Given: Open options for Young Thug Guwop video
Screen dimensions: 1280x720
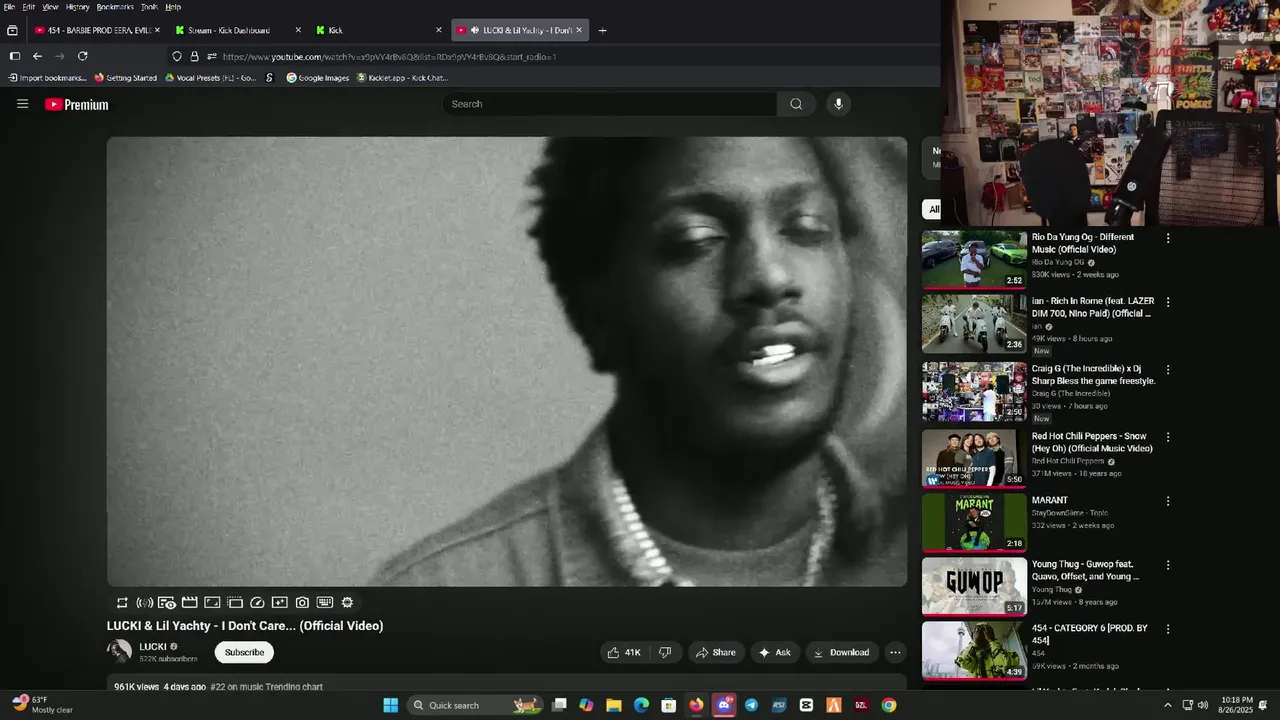Looking at the screenshot, I should pos(1167,565).
